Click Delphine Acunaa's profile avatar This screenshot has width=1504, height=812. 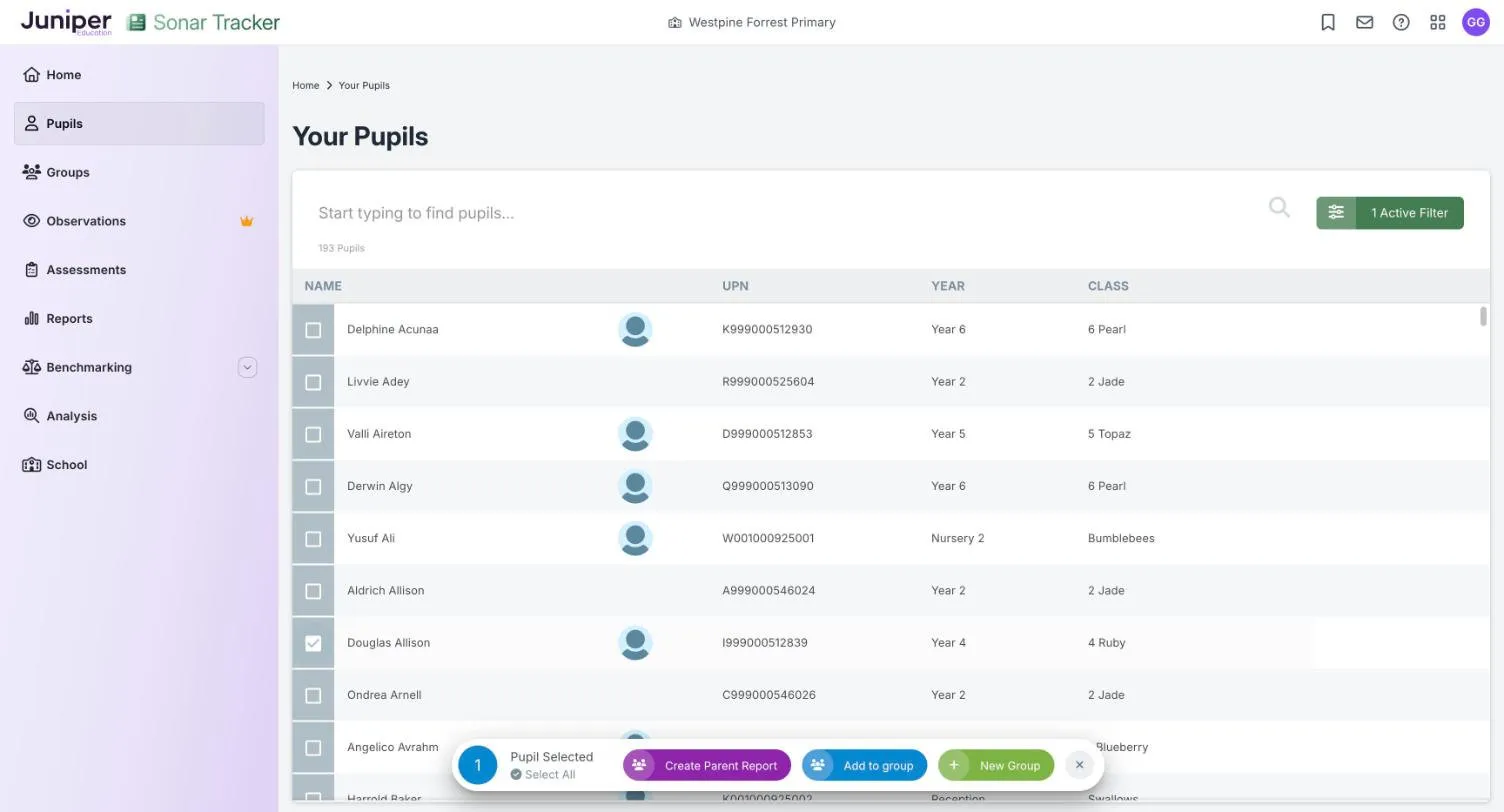pos(635,329)
